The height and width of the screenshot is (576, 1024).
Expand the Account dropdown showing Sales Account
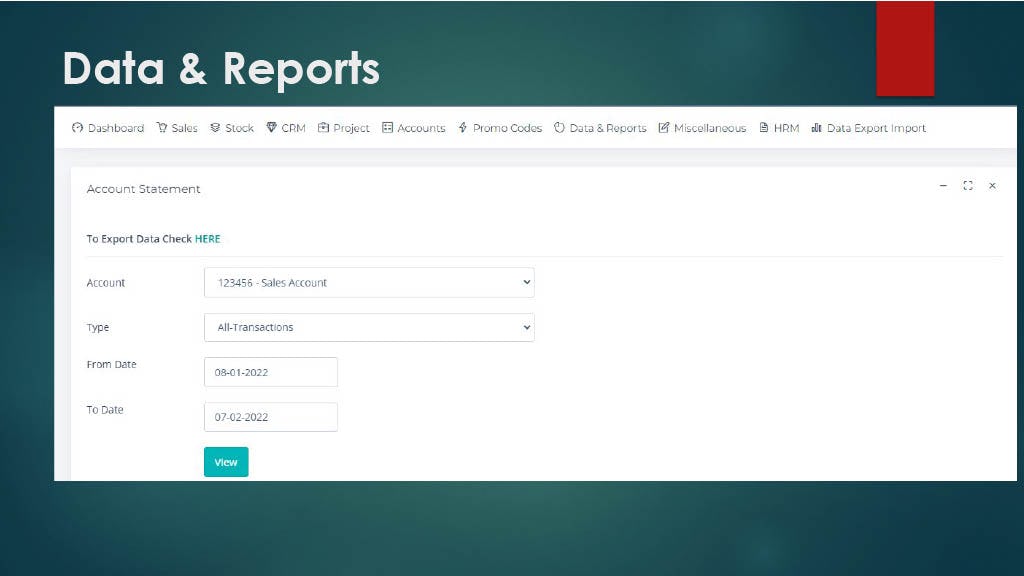point(368,282)
